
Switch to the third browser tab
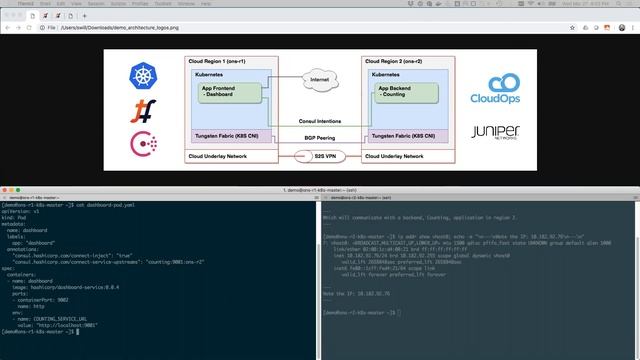pos(58,16)
